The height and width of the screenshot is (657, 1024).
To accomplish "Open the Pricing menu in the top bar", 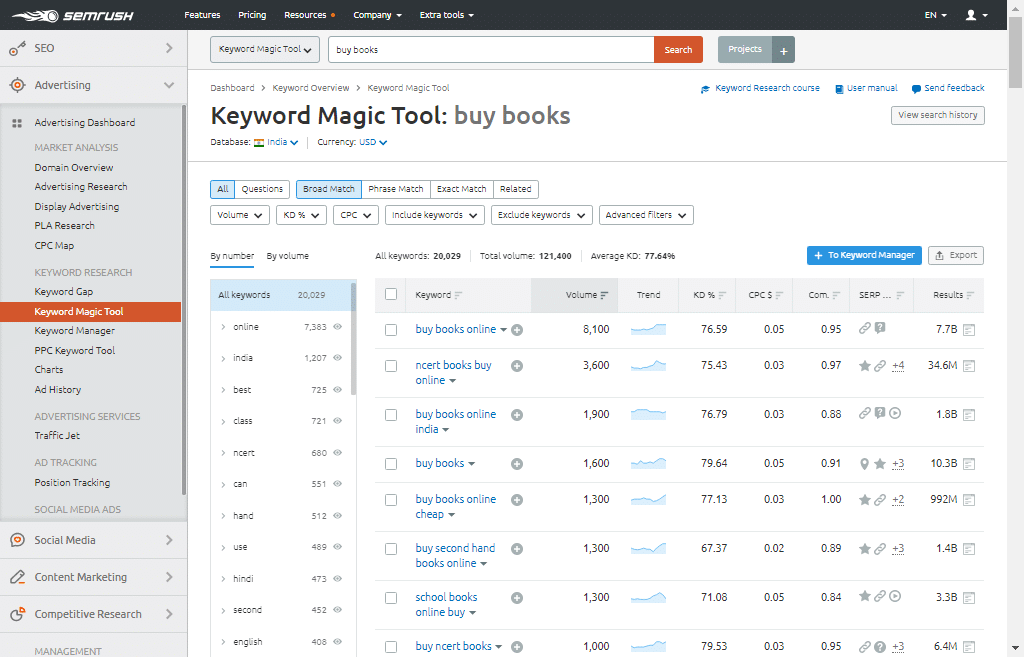I will (251, 14).
